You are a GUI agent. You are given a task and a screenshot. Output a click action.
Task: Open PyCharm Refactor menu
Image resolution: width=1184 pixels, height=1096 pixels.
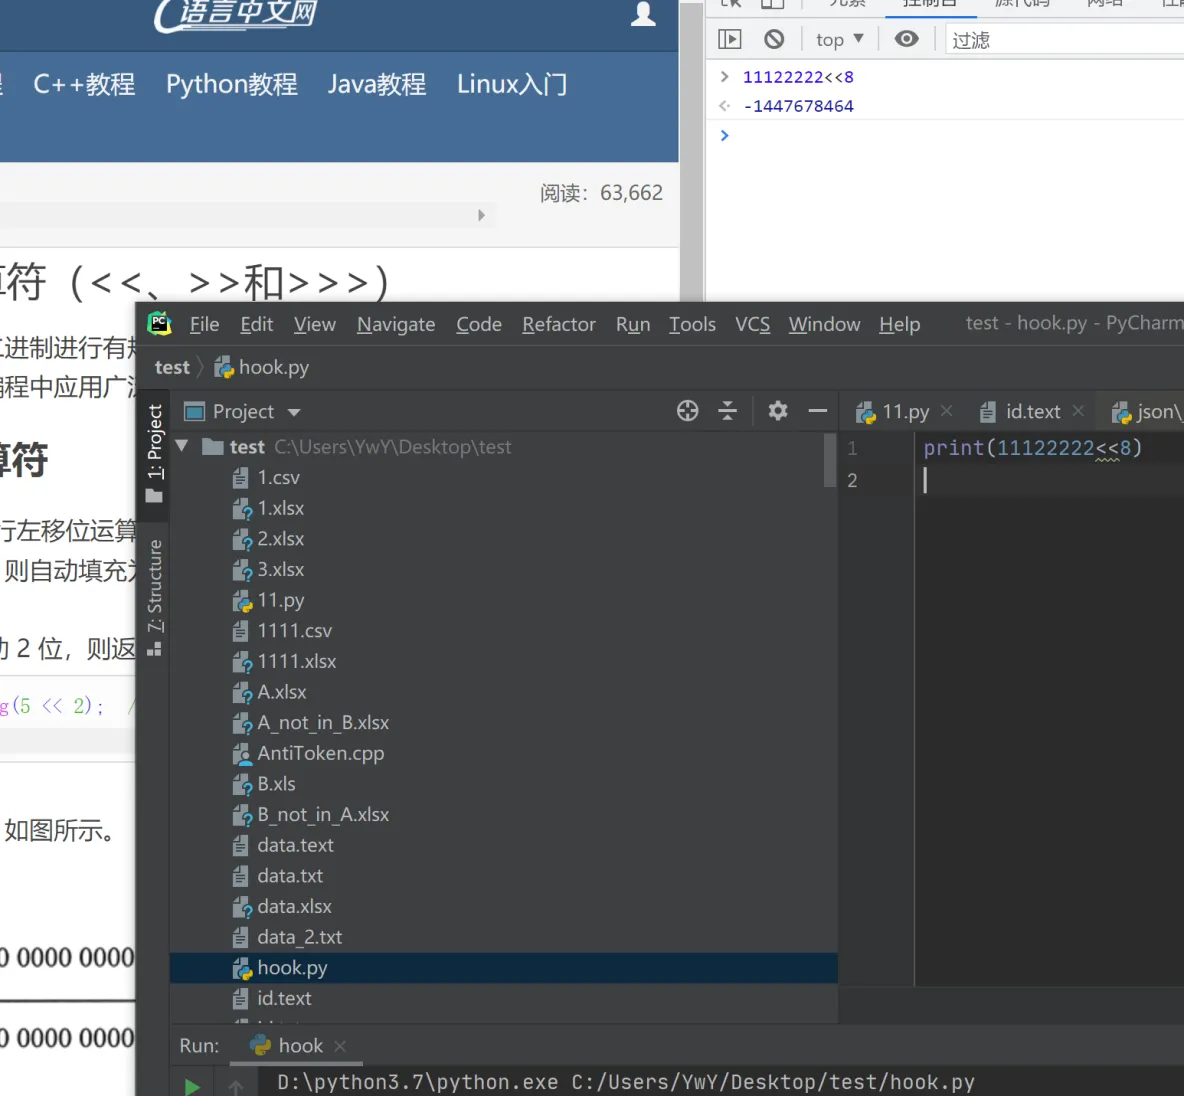[559, 324]
